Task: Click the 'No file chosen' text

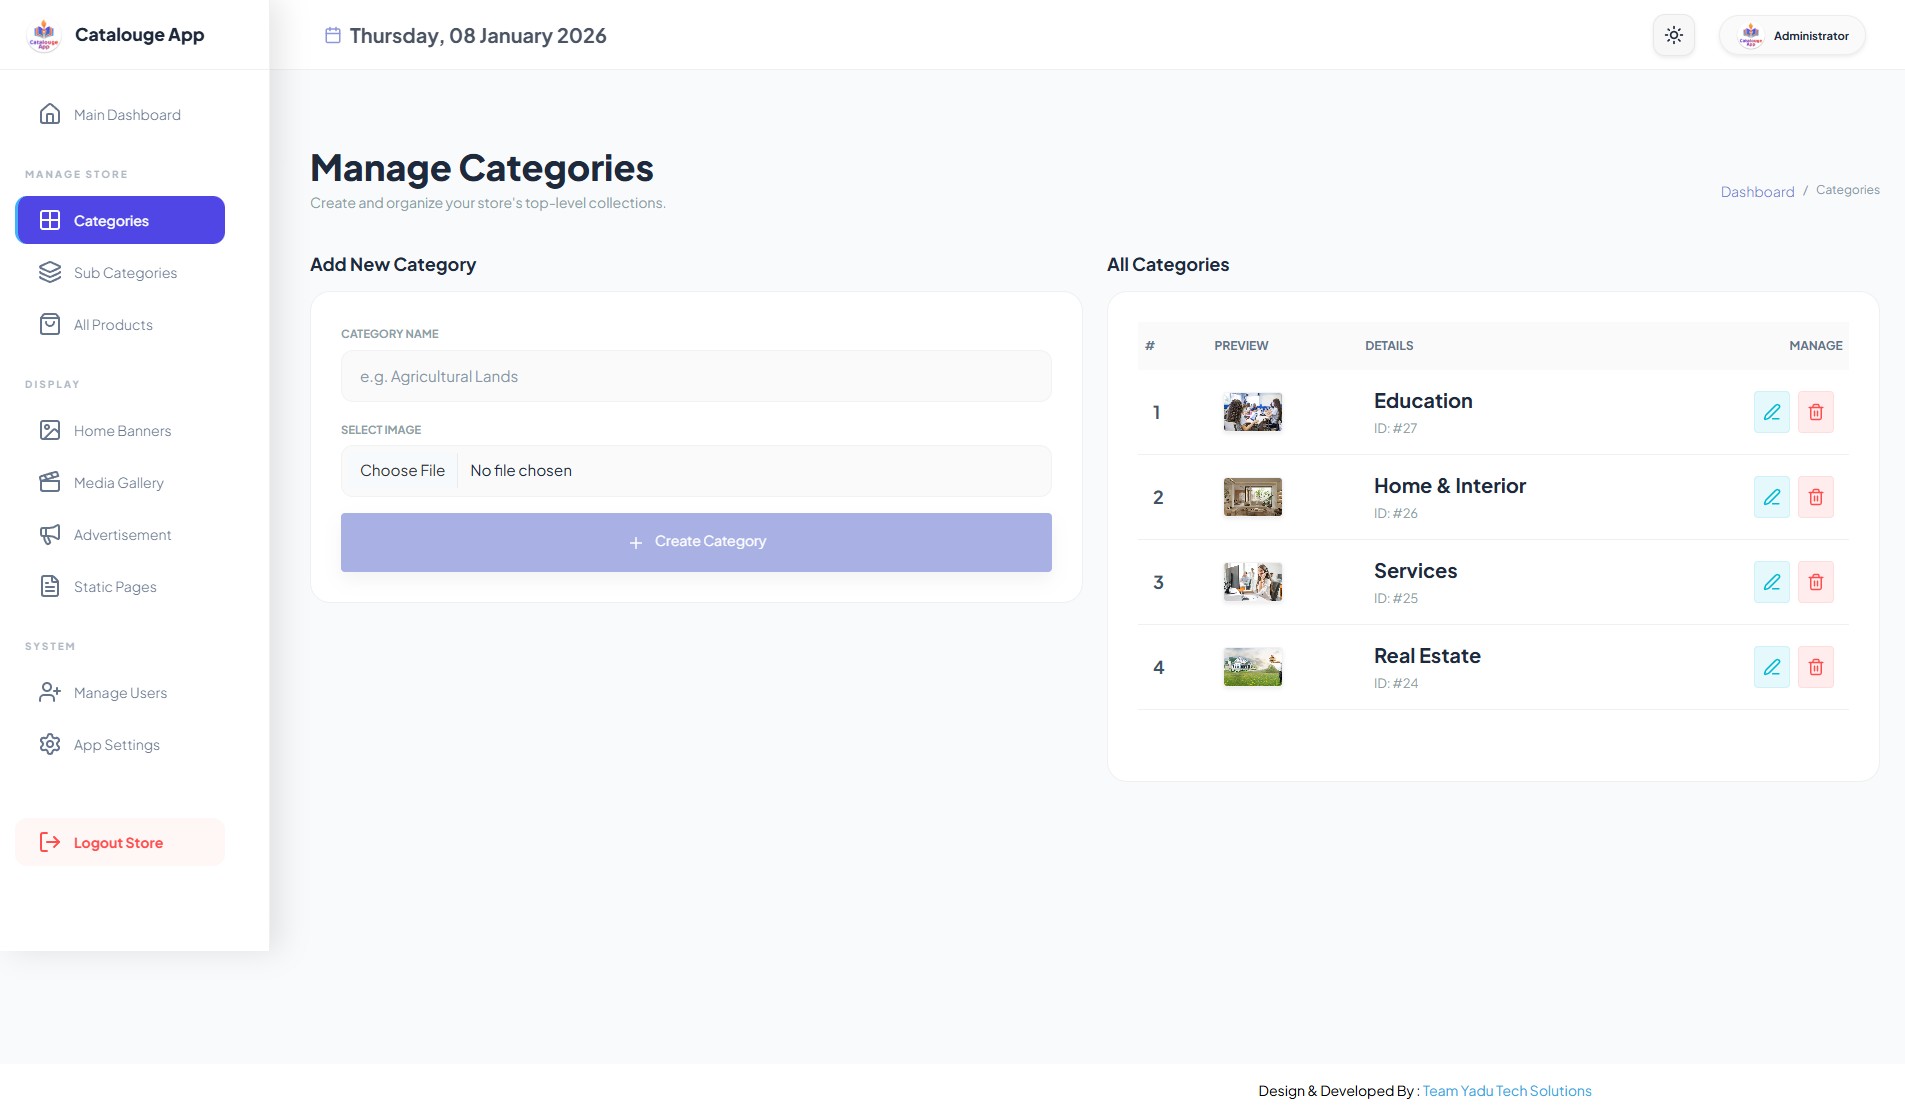Action: coord(521,471)
